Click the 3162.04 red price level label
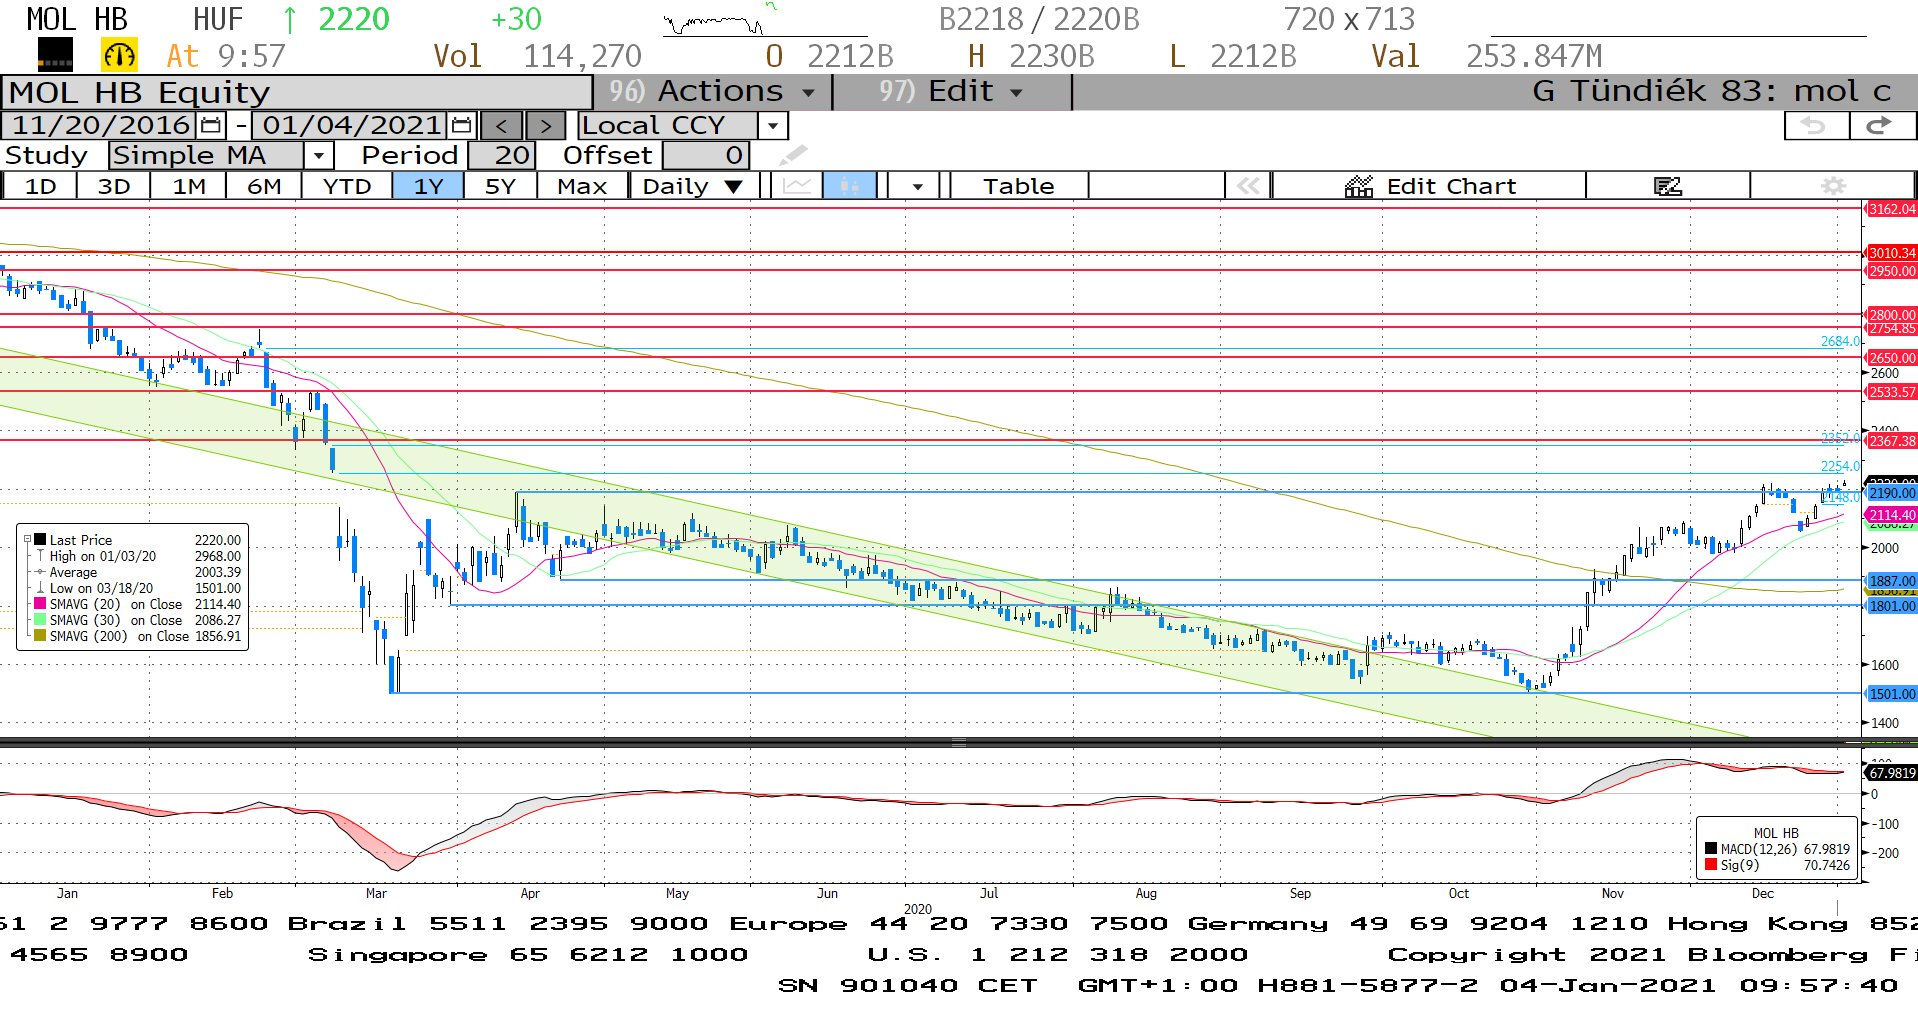1918x1025 pixels. click(x=1892, y=209)
